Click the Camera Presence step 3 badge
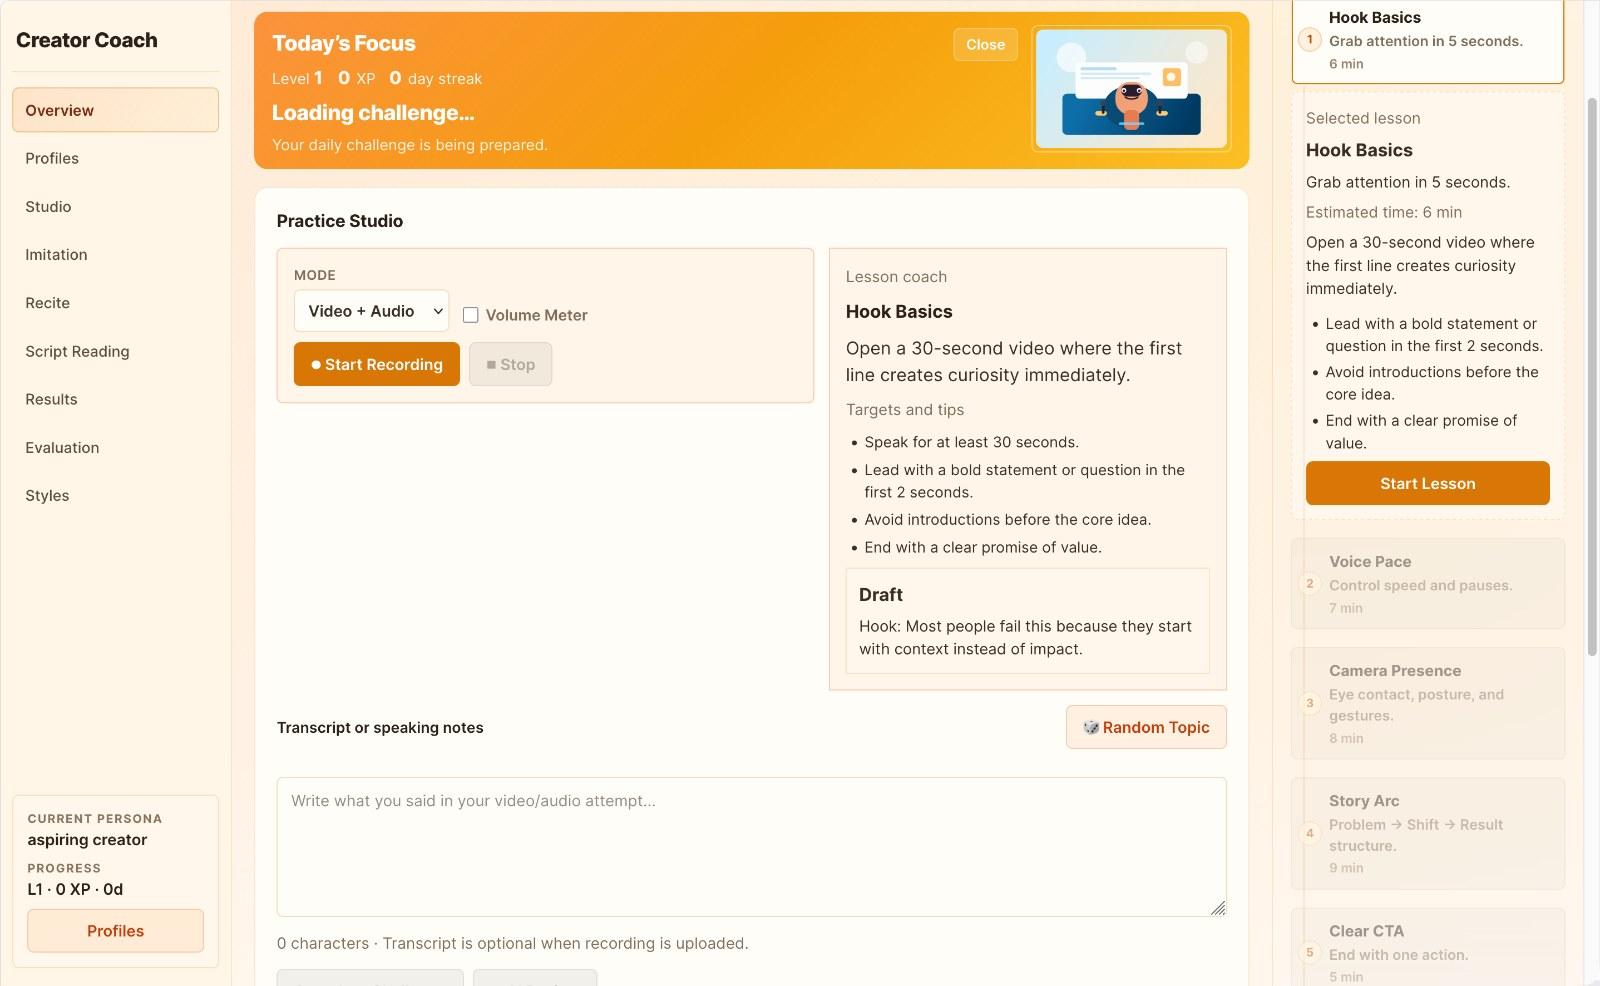This screenshot has width=1600, height=986. pos(1309,703)
